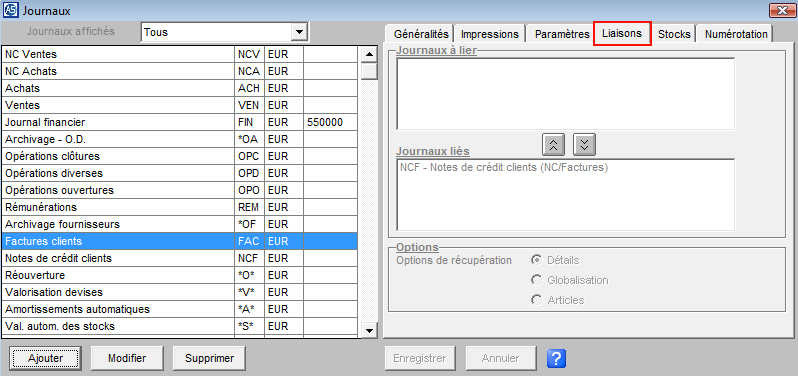Click the journal list scrollbar thumb
This screenshot has height=376, width=798.
coord(369,70)
